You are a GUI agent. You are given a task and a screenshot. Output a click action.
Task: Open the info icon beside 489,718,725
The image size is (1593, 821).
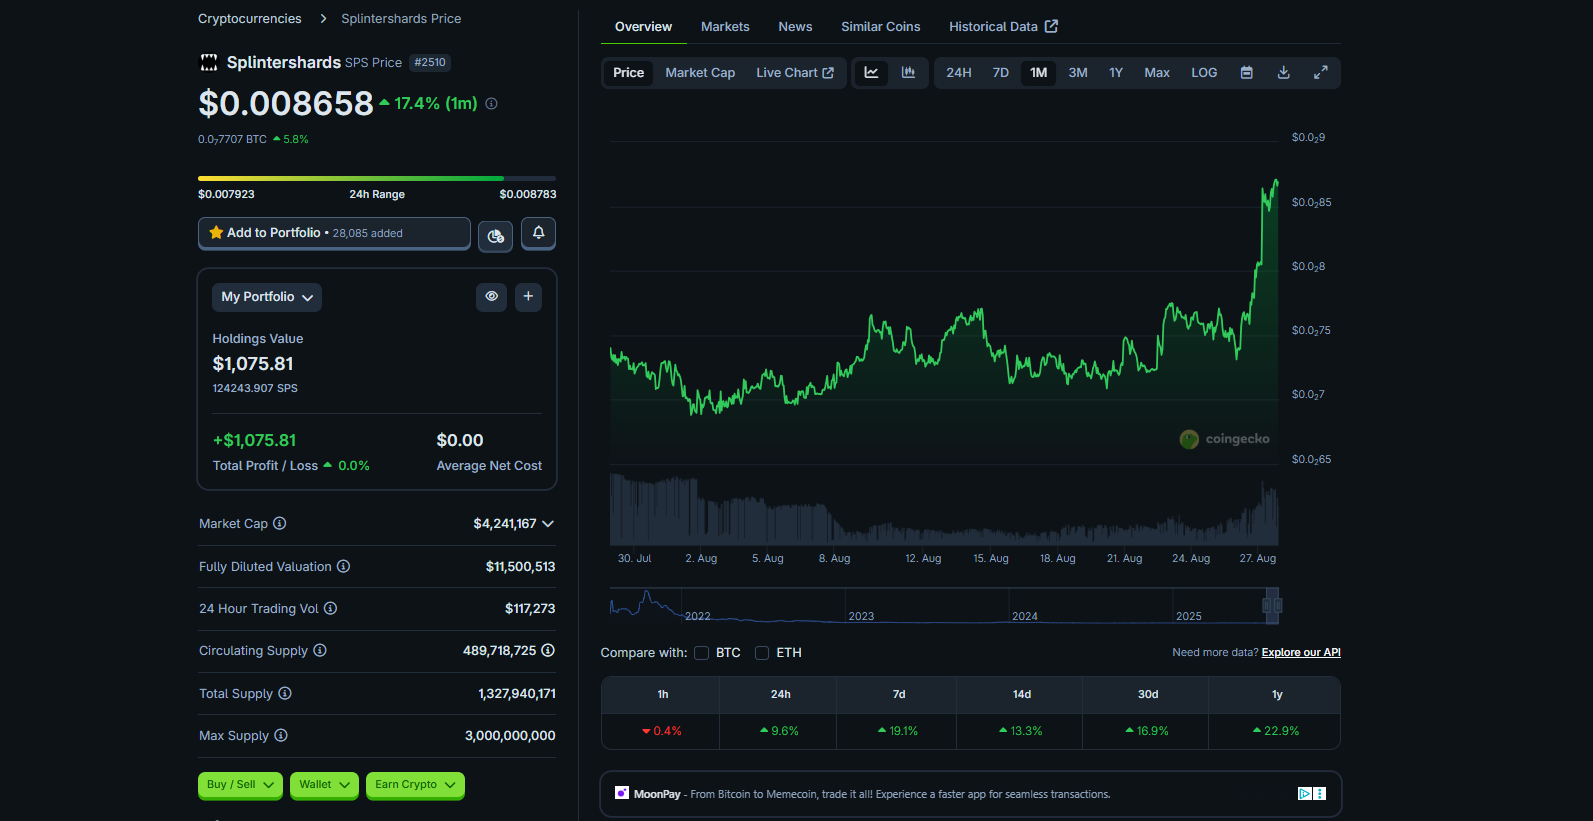(x=548, y=650)
